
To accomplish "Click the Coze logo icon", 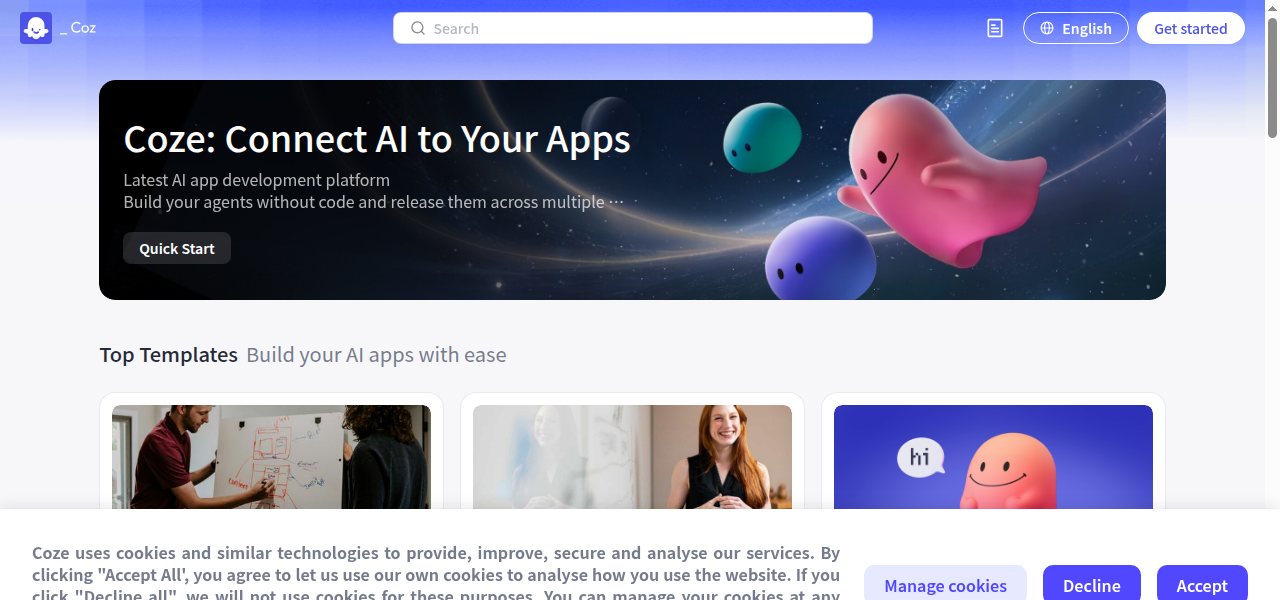I will tap(36, 28).
